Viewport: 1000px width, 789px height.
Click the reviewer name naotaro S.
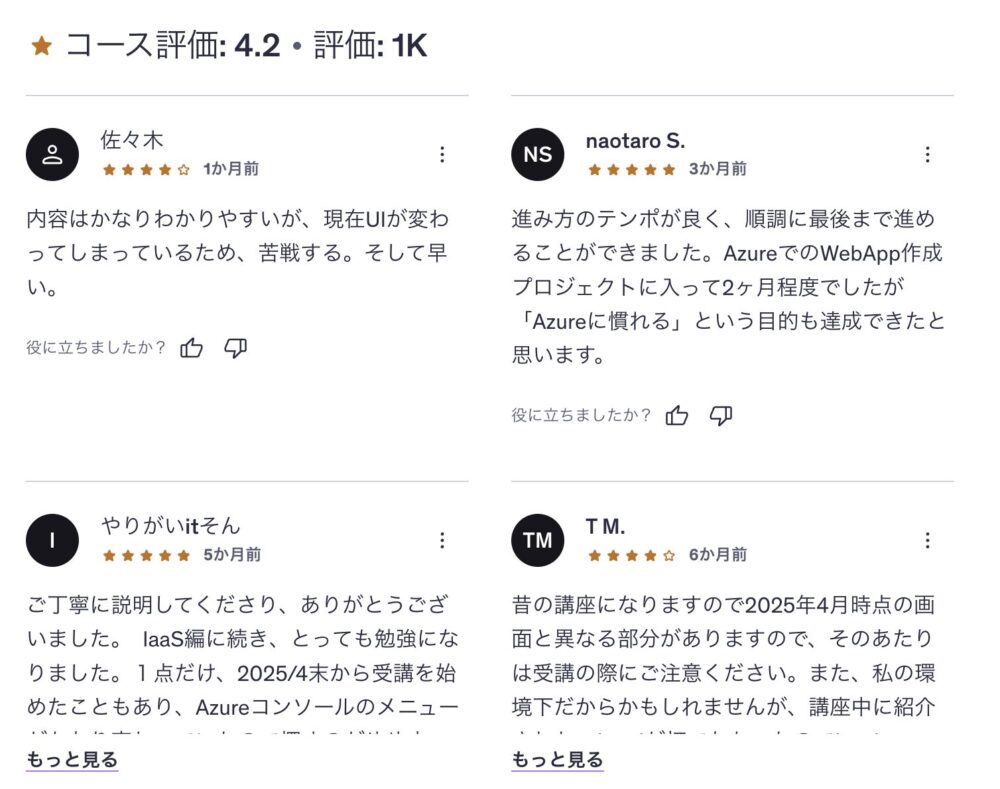pos(635,141)
